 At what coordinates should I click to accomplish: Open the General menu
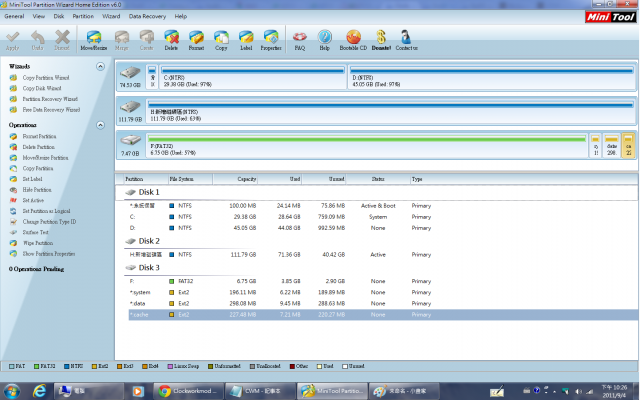point(14,16)
